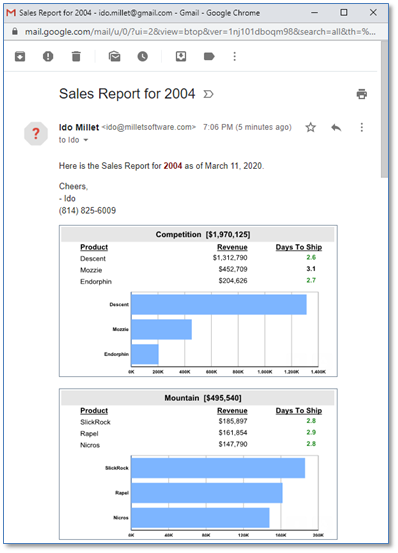Viewport: 398px width, 553px height.
Task: Click the Endorphin revenue value $204,626
Action: coord(233,281)
